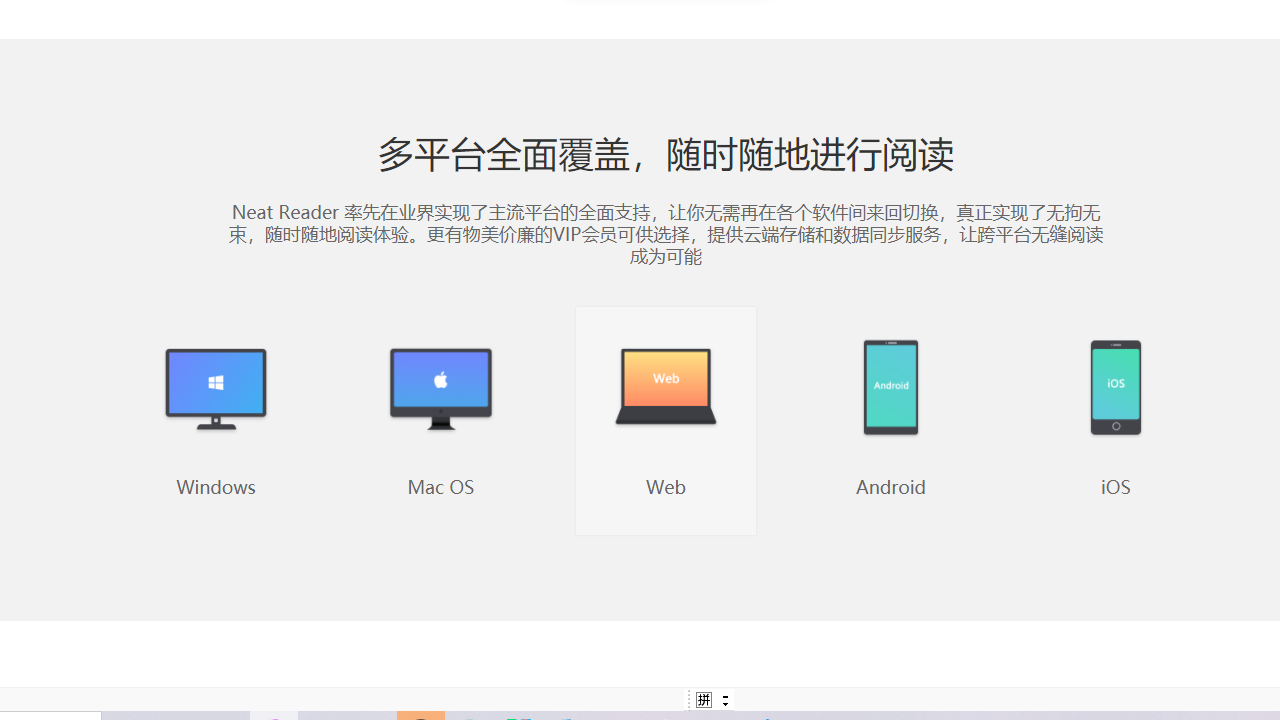Click the pinyin (拼) input method indicator
1280x720 pixels.
pos(703,699)
